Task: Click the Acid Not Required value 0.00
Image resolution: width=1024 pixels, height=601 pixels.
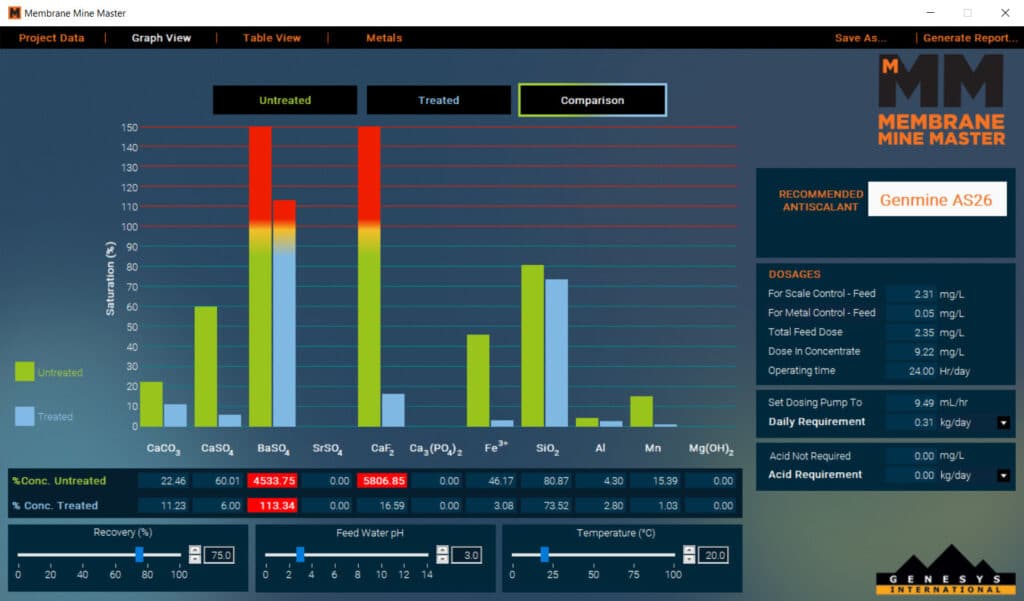Action: coord(911,456)
